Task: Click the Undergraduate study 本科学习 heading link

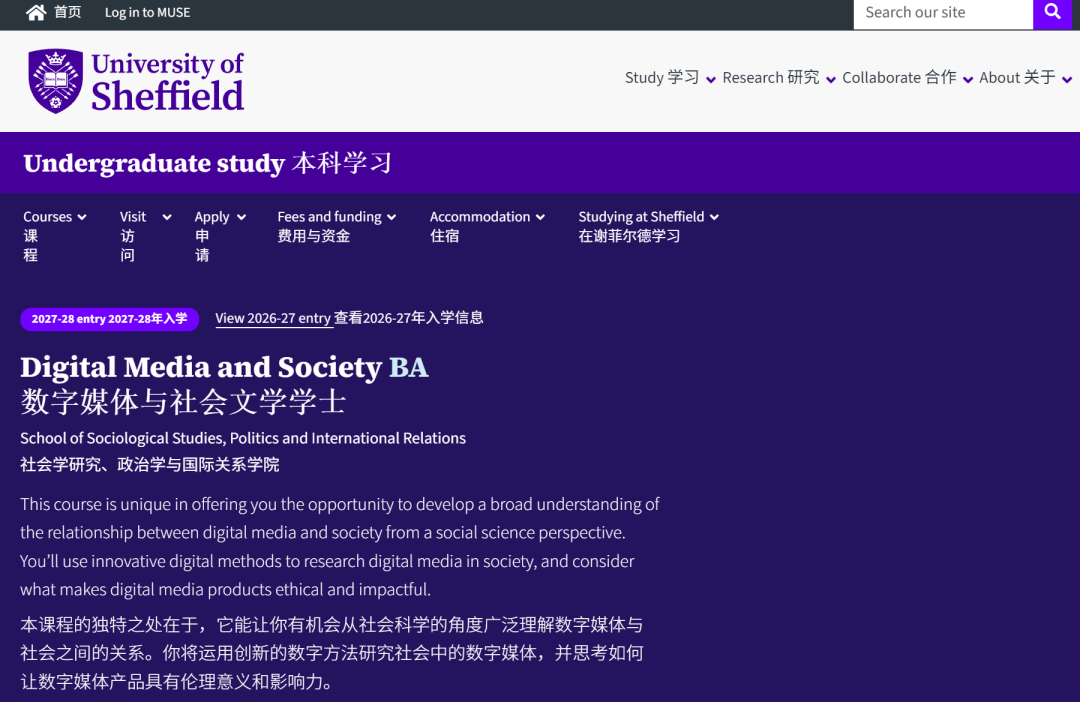Action: [207, 163]
